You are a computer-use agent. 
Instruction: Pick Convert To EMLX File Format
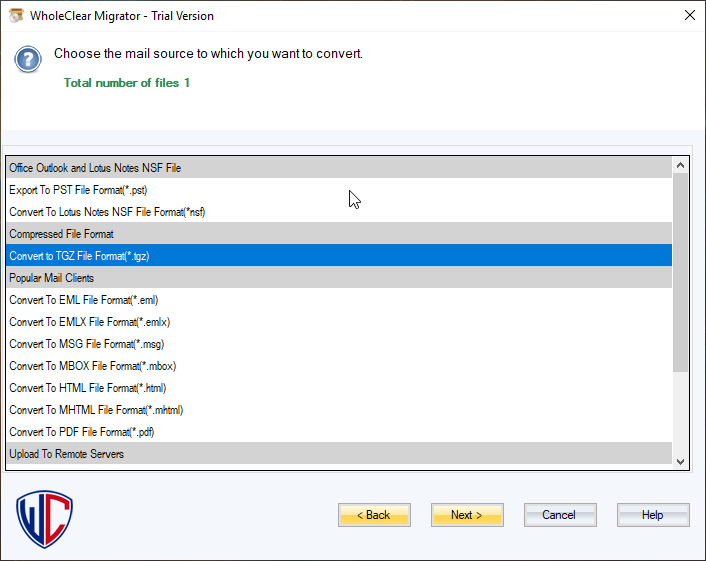[339, 322]
